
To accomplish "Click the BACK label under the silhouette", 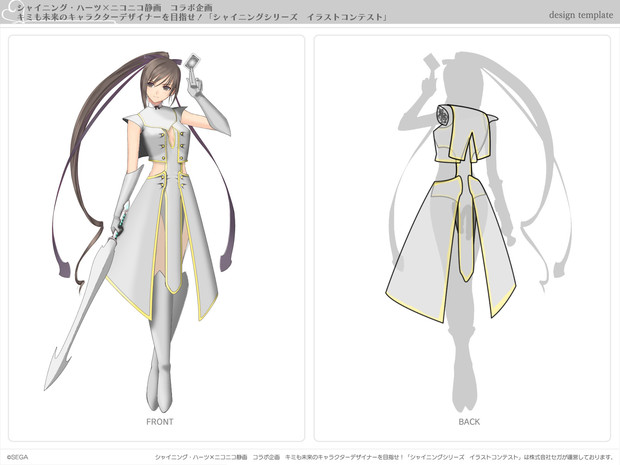I will coord(469,422).
